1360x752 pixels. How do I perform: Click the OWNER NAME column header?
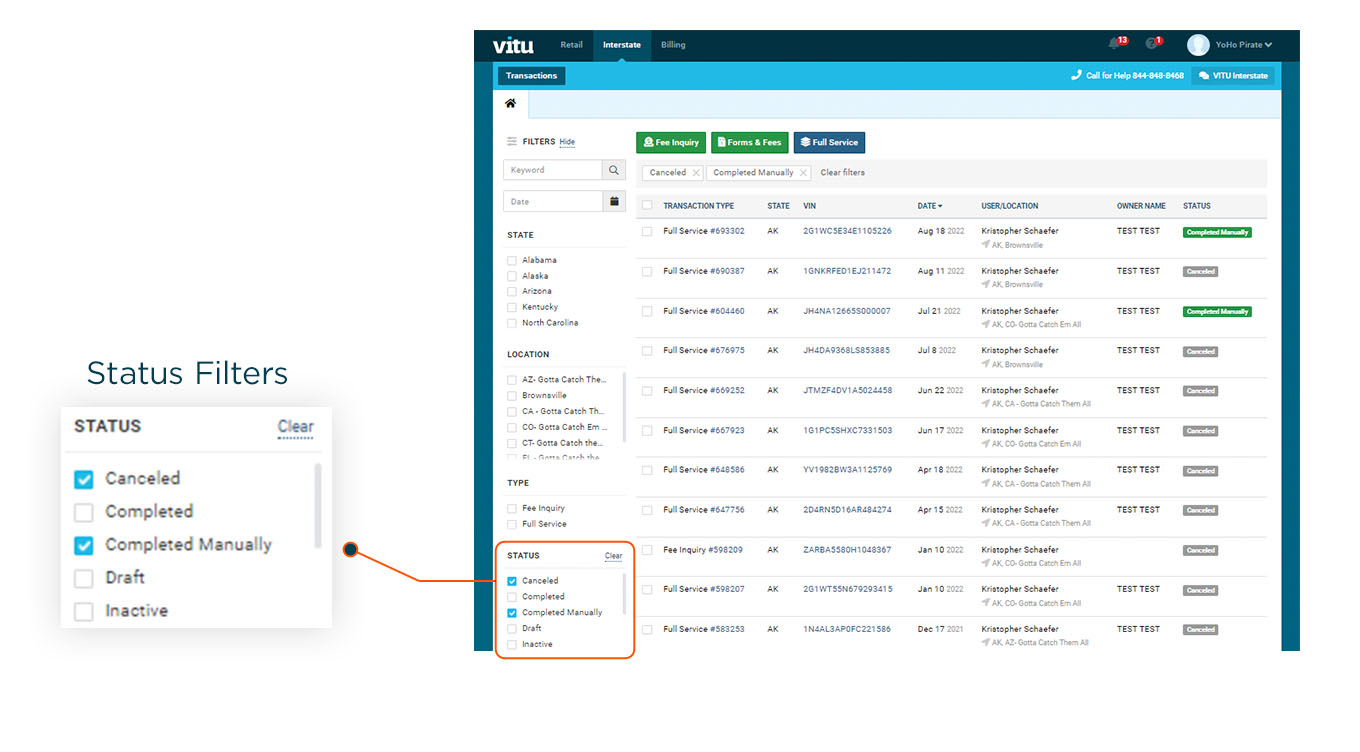click(1141, 206)
